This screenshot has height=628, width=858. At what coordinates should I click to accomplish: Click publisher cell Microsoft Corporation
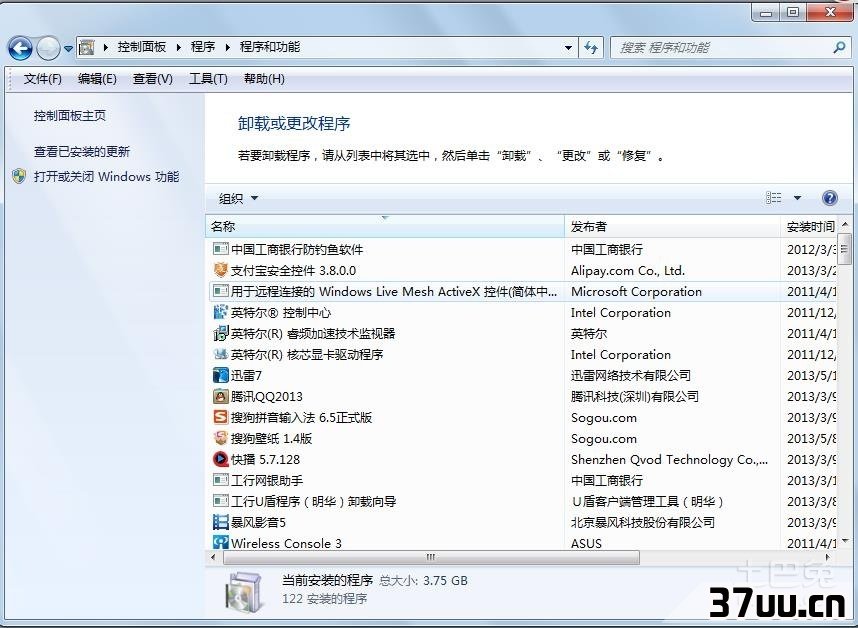tap(636, 292)
